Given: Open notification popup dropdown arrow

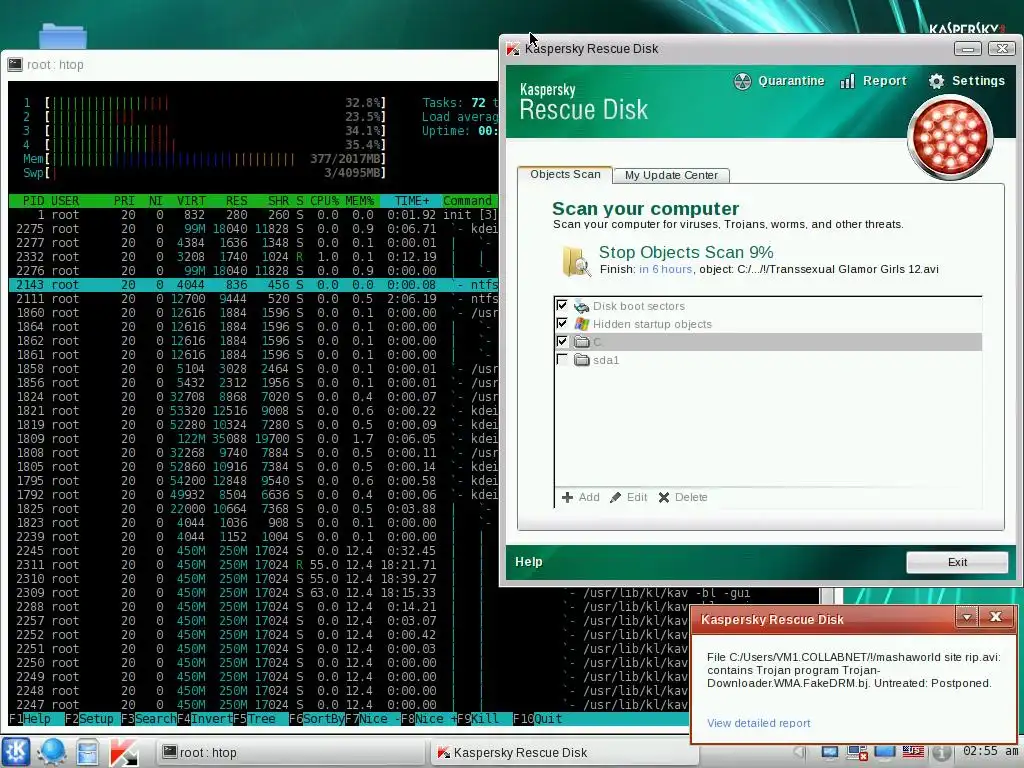Looking at the screenshot, I should 967,617.
